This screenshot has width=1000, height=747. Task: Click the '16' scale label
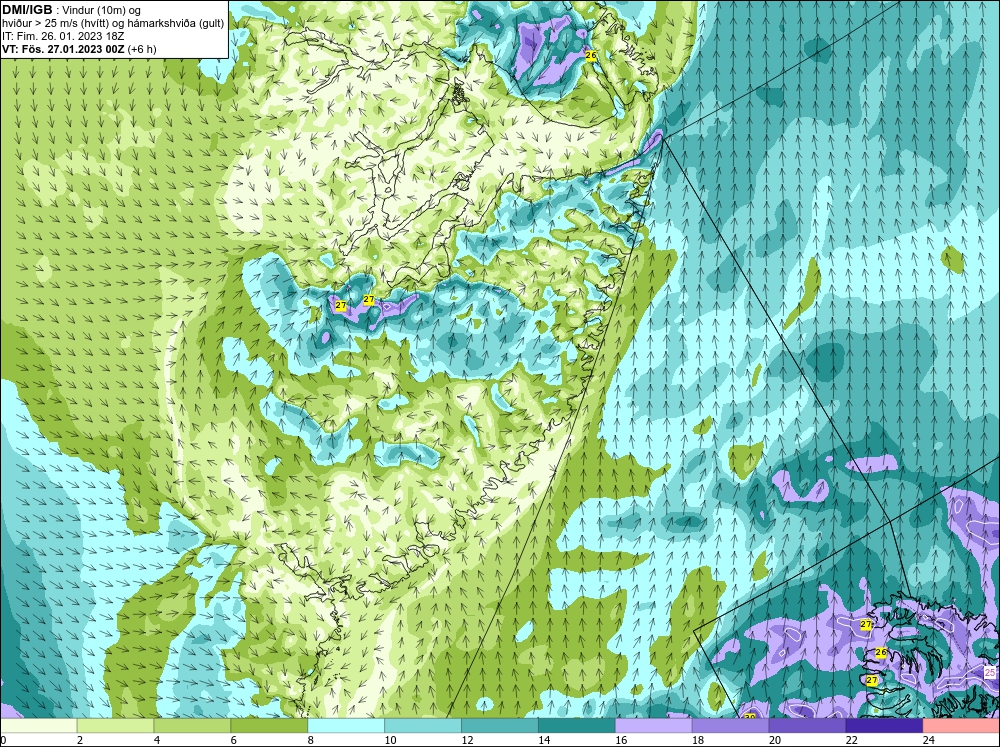coord(621,740)
